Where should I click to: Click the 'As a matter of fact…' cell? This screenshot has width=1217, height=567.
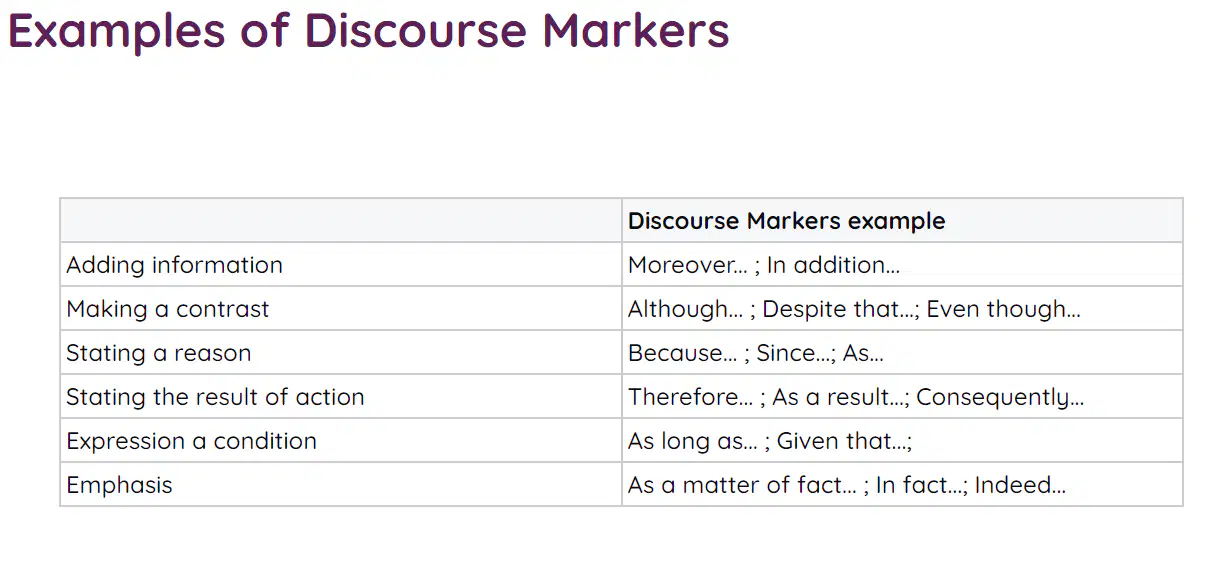[902, 484]
